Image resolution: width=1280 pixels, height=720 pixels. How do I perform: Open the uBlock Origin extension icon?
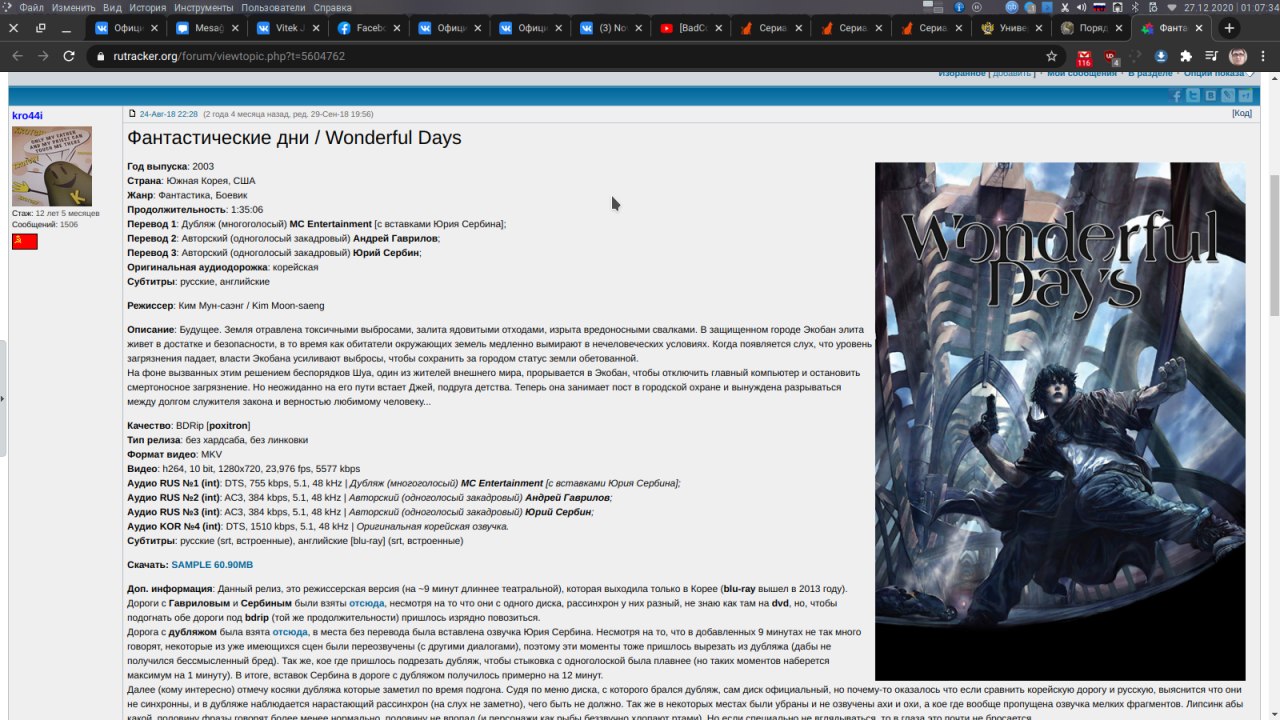click(1112, 57)
